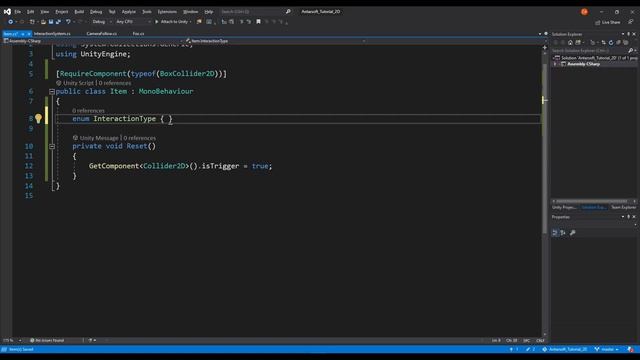
Task: Click the lightbulb quick actions icon
Action: pyautogui.click(x=38, y=118)
